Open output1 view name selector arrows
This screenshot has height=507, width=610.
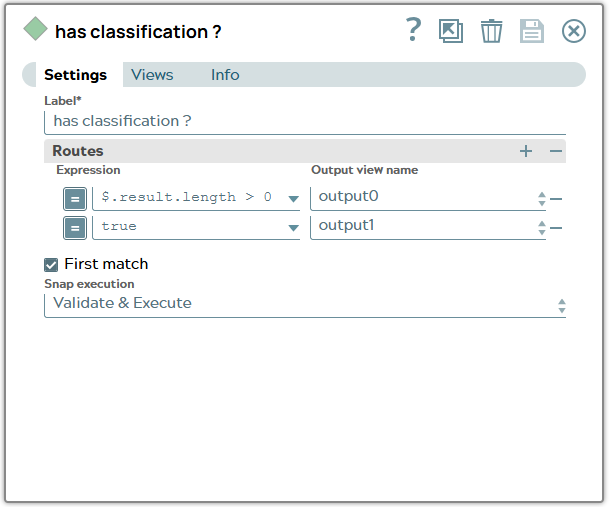click(x=542, y=228)
